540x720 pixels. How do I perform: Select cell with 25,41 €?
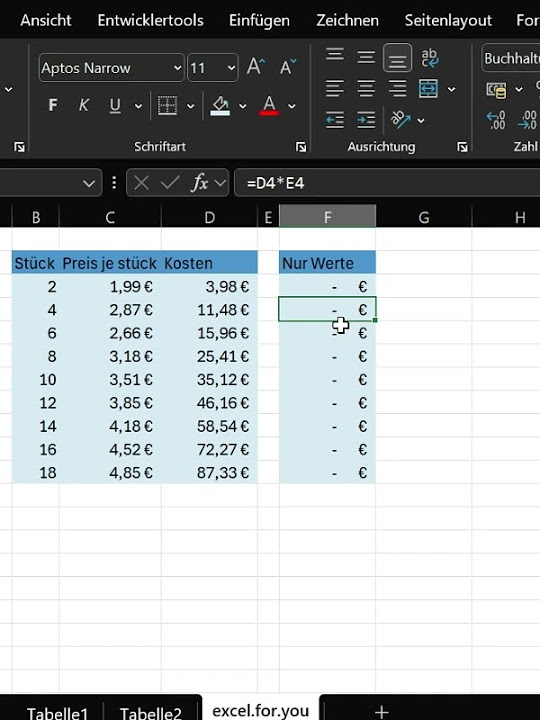click(209, 356)
